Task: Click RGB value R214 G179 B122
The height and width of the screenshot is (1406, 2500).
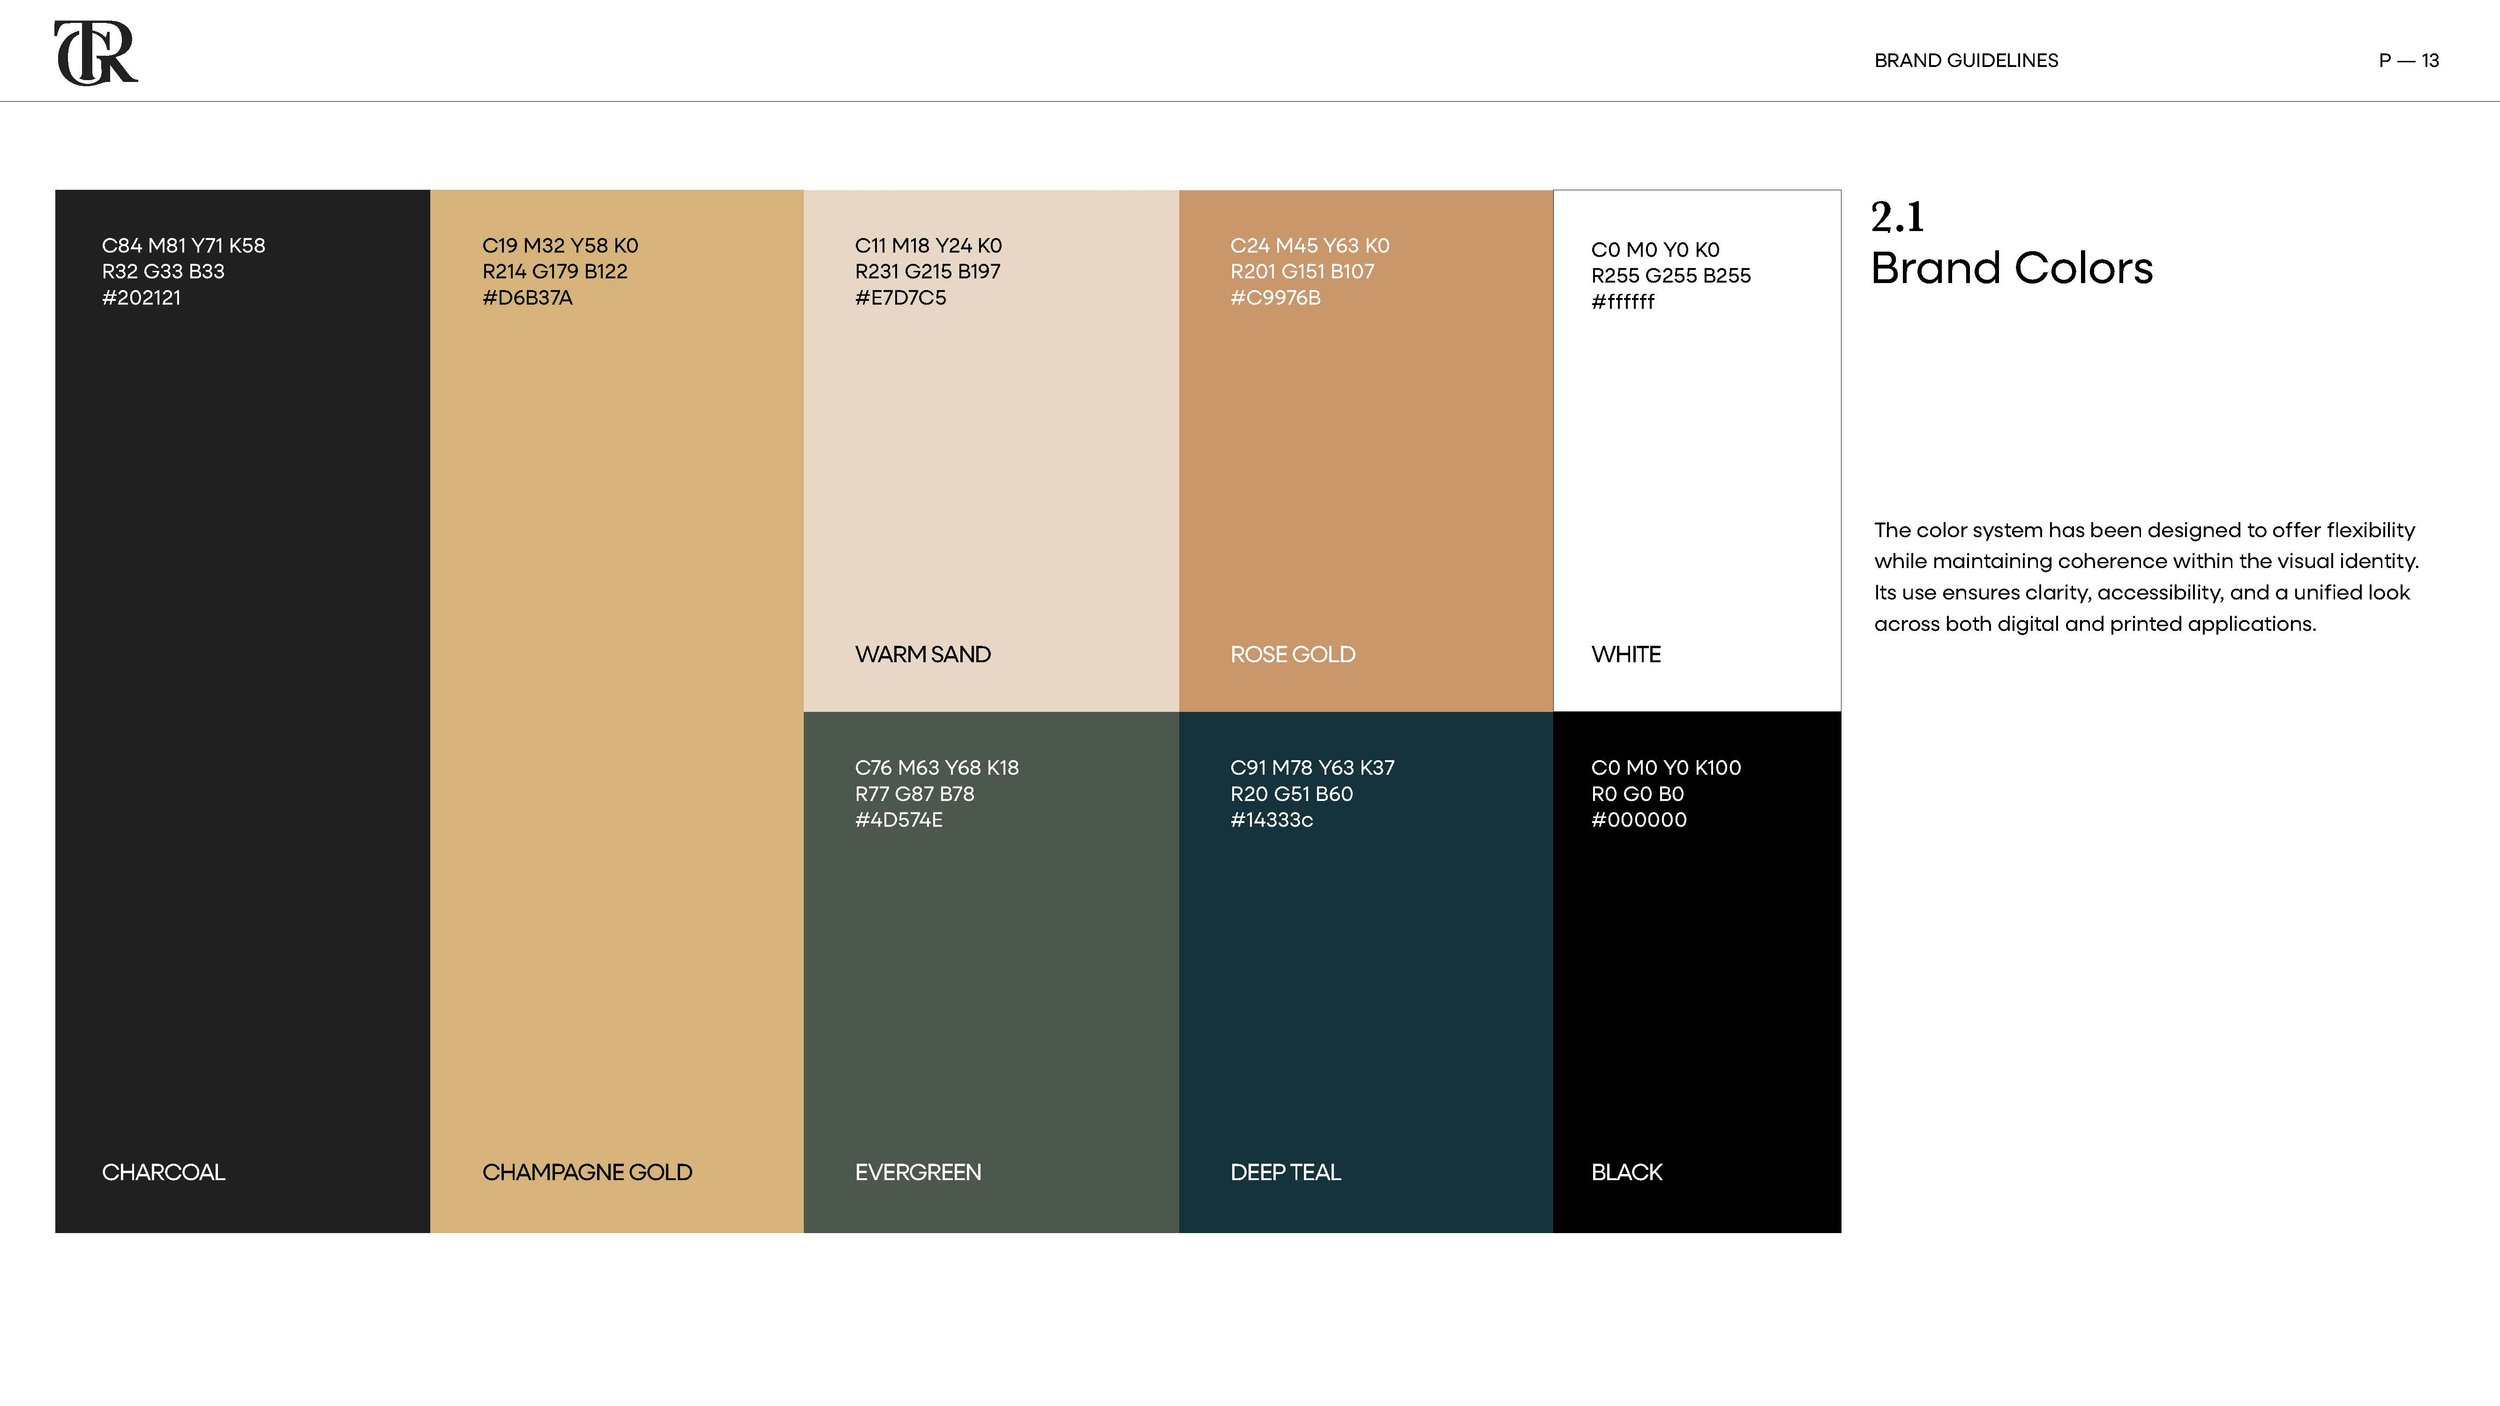Action: point(555,272)
